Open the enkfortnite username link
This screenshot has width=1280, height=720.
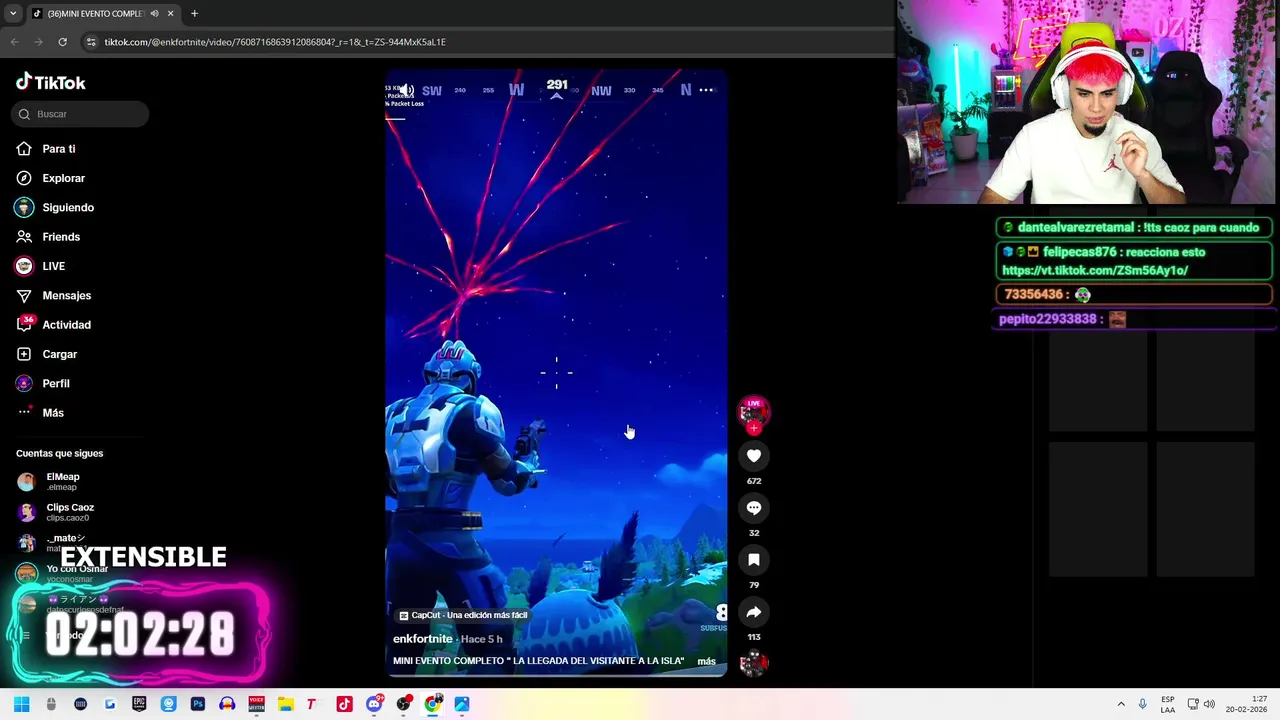tap(423, 639)
